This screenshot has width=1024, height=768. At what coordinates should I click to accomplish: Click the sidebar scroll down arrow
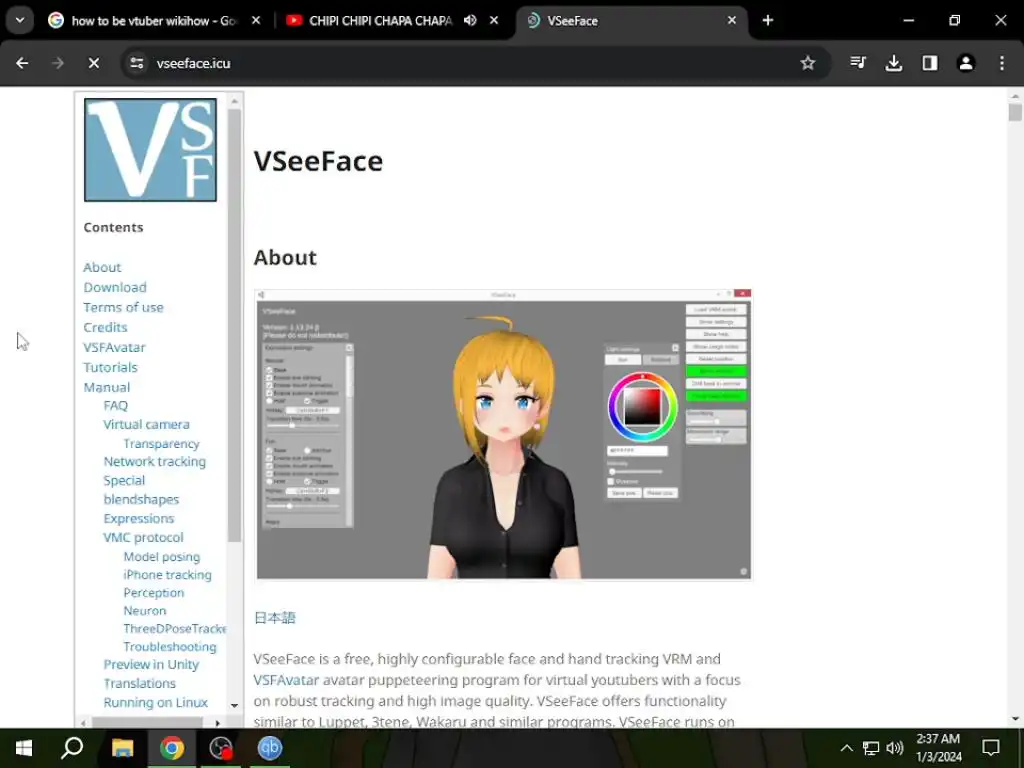tap(234, 705)
